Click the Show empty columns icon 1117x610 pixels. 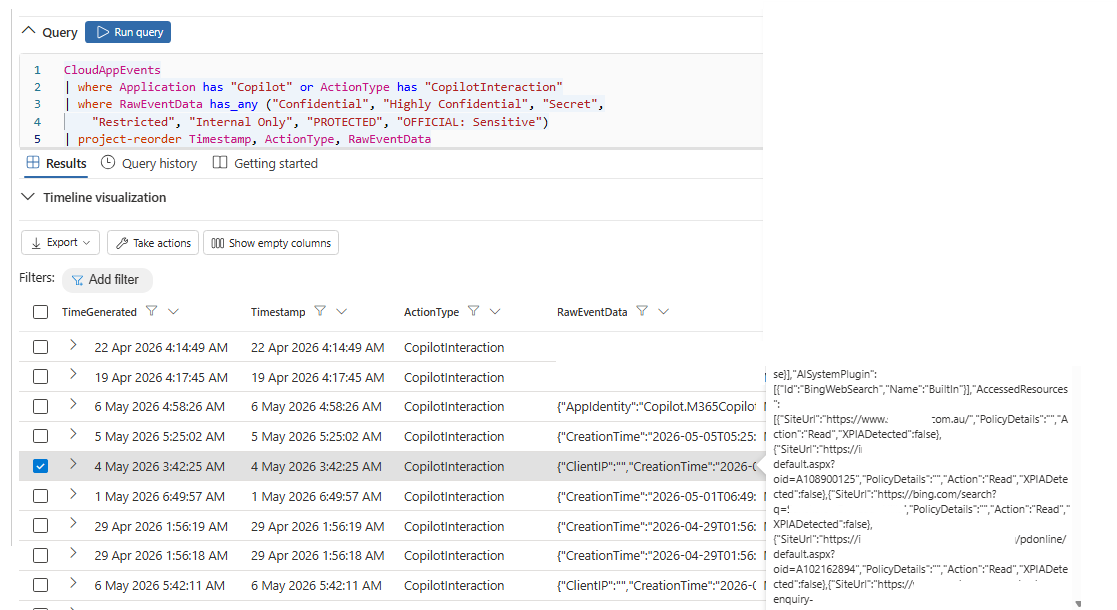pos(218,244)
